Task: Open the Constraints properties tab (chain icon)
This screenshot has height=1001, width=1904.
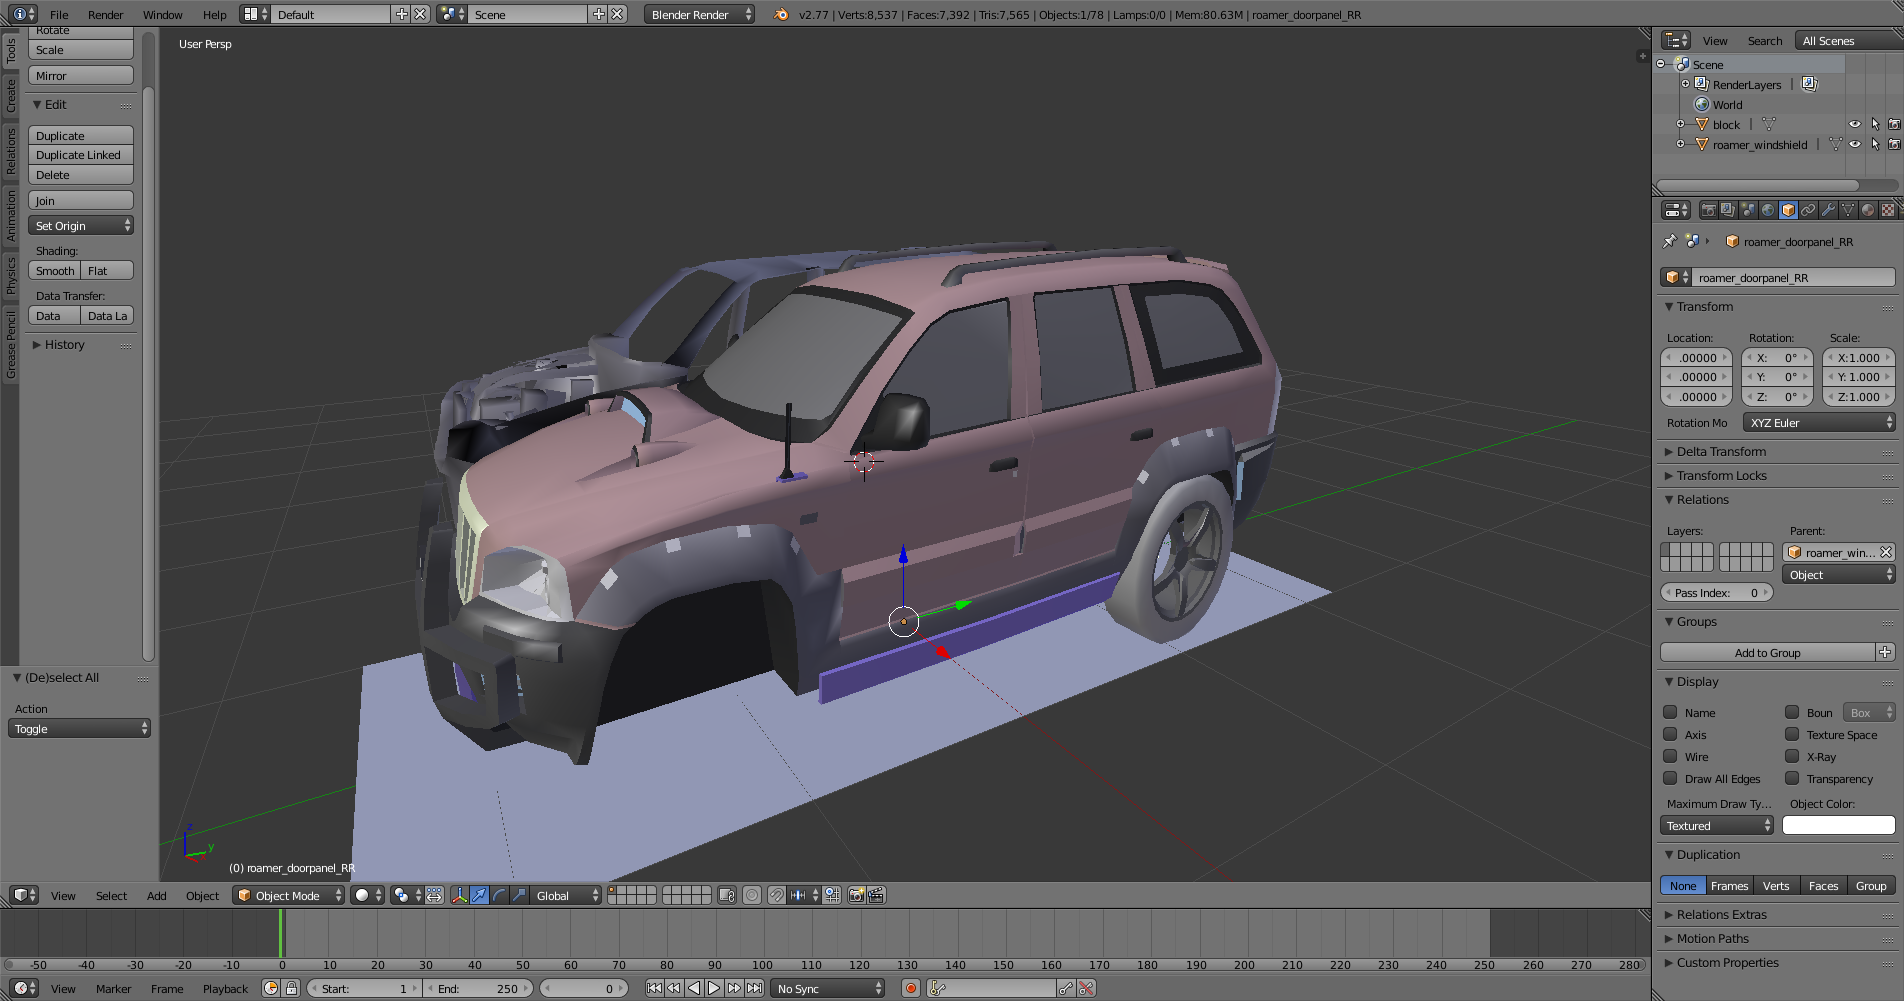Action: pos(1808,210)
